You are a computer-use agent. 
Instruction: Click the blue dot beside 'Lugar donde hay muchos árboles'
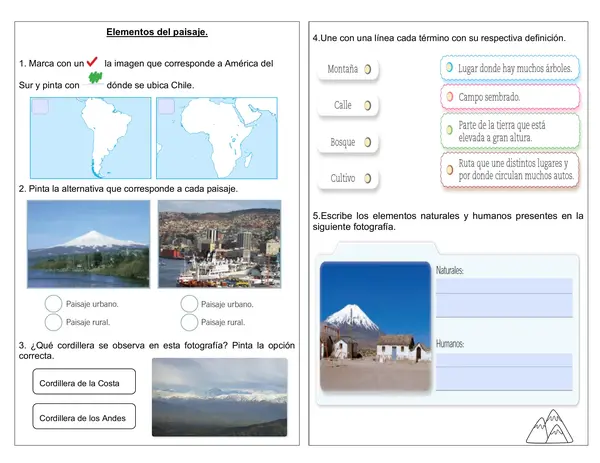click(x=450, y=68)
